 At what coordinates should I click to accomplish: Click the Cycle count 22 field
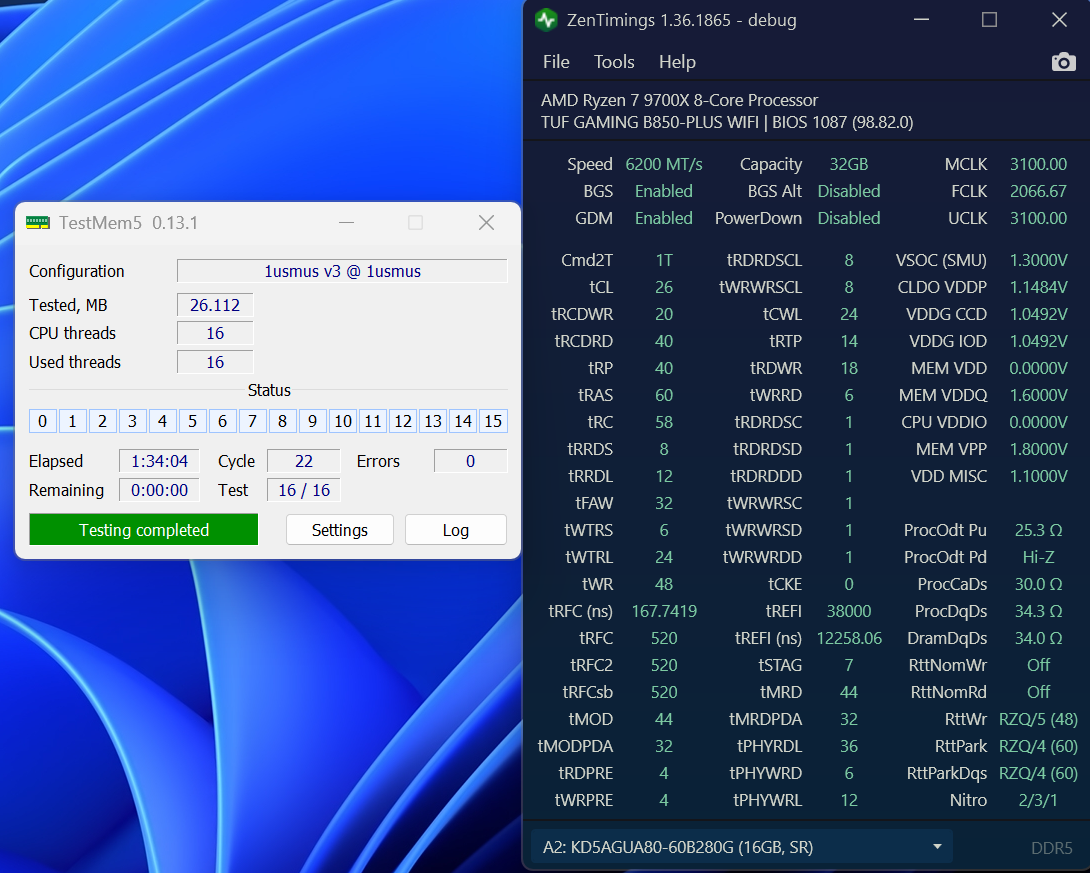pyautogui.click(x=304, y=461)
